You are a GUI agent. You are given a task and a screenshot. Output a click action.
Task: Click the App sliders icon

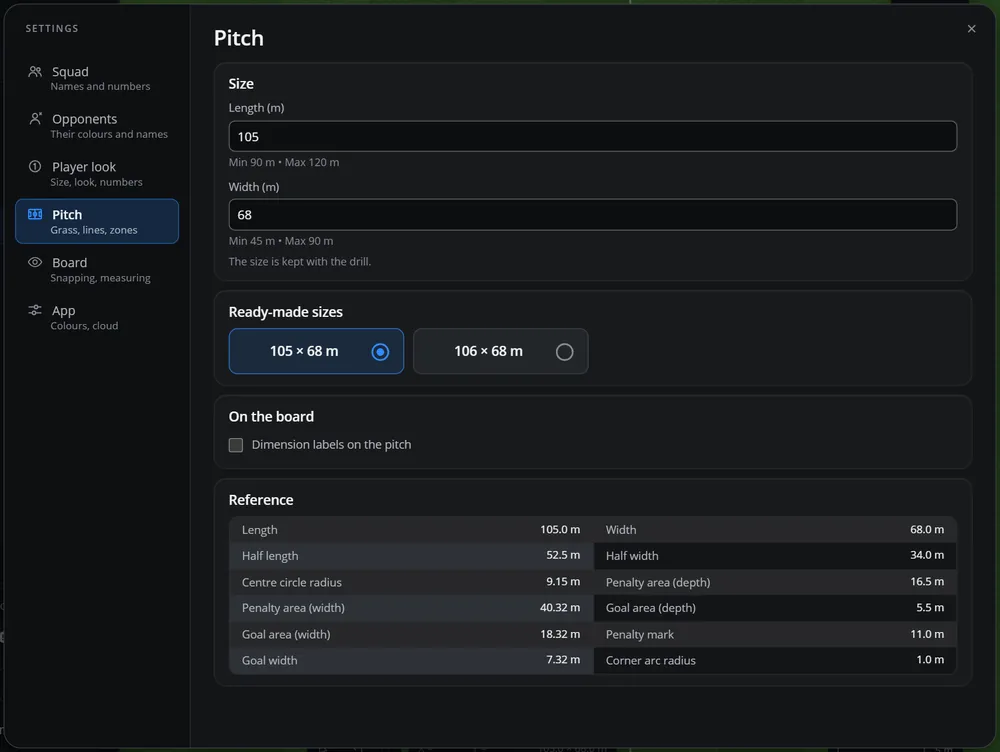pyautogui.click(x=35, y=310)
